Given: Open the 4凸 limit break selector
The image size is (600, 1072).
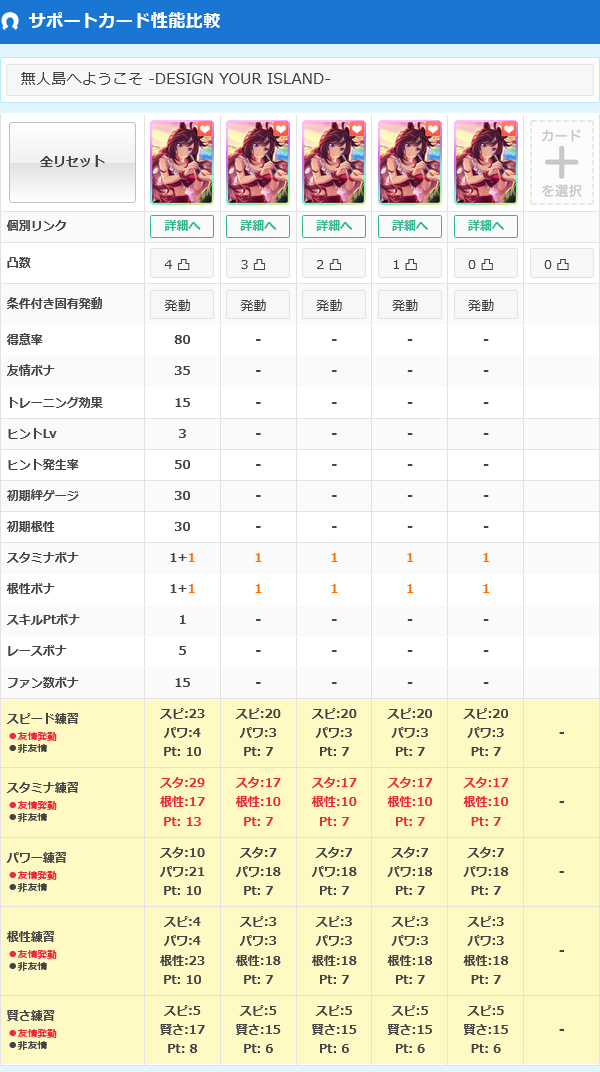Looking at the screenshot, I should (182, 263).
